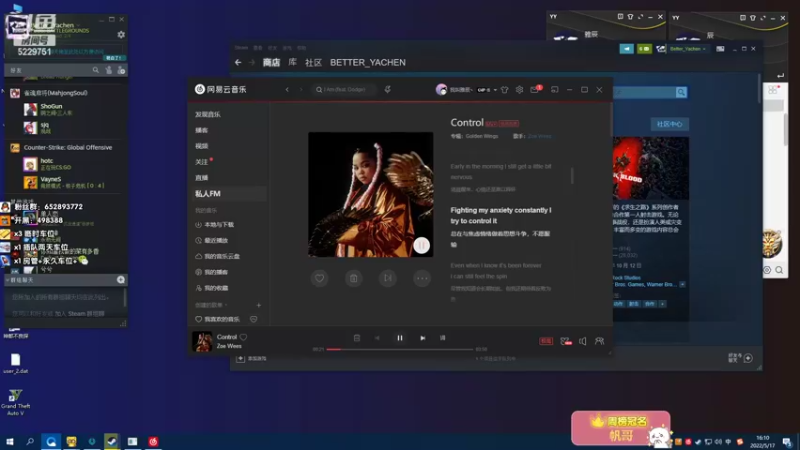Click album link Golden Wings

(482, 136)
